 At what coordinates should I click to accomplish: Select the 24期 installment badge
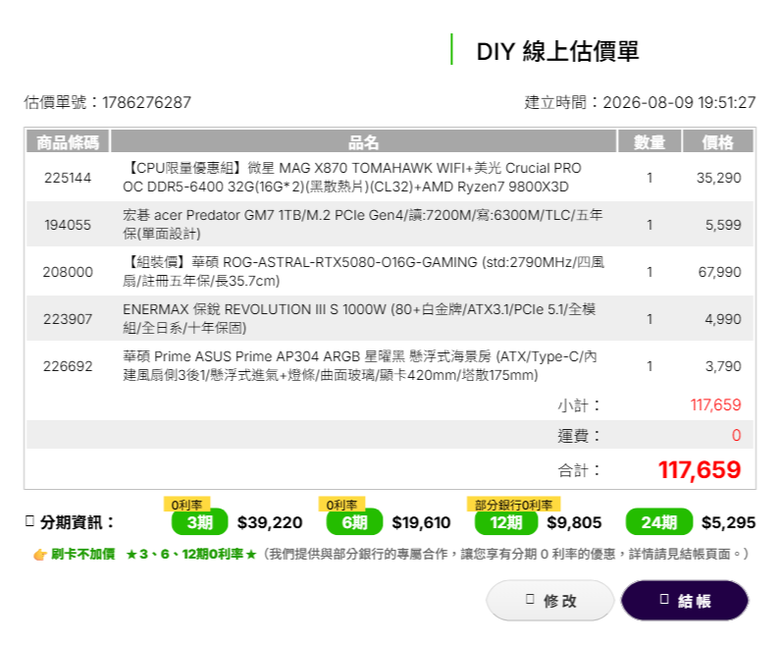pos(659,522)
